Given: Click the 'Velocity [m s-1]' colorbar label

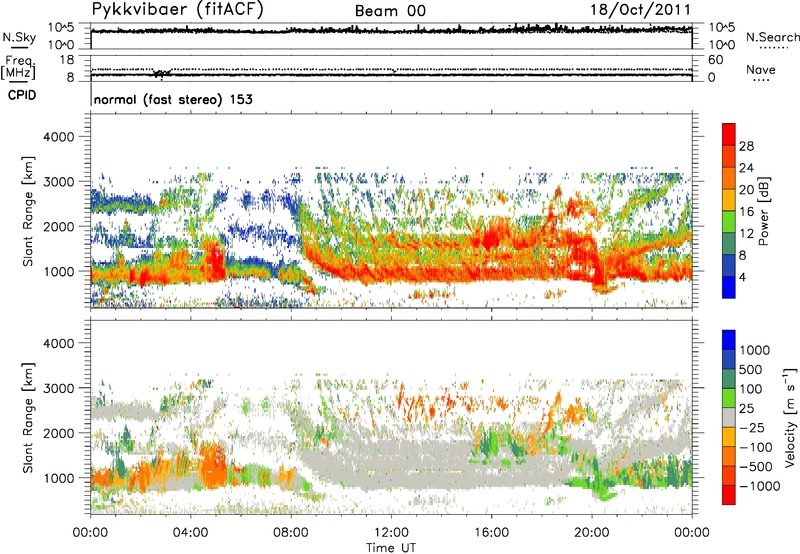Looking at the screenshot, I should (790, 417).
